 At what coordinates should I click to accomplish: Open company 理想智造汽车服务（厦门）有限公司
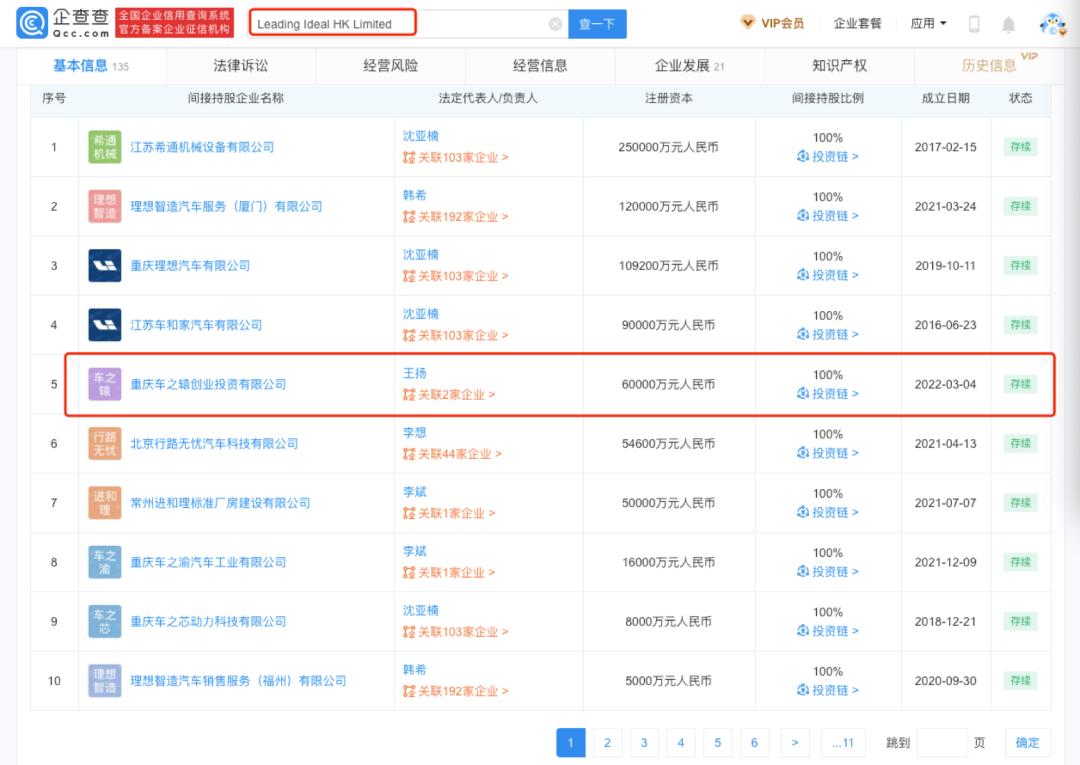click(x=226, y=206)
